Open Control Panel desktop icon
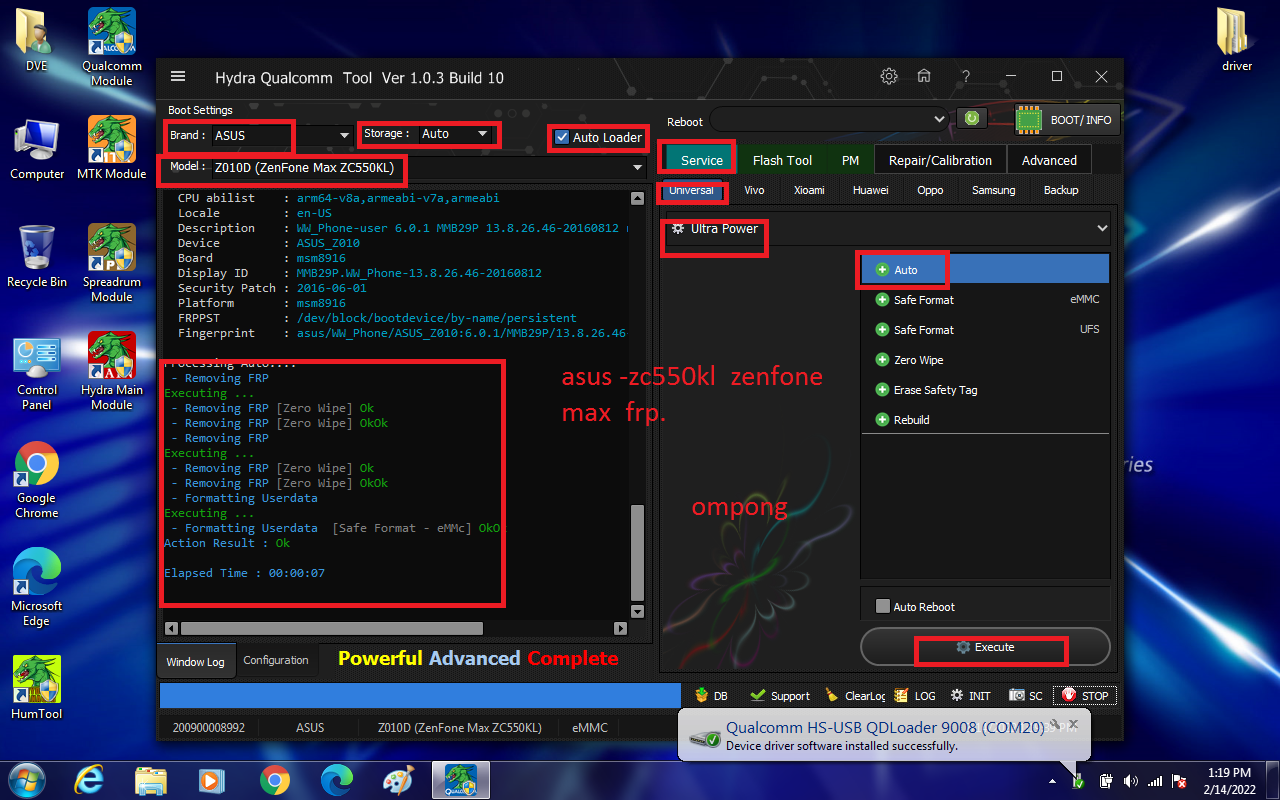 (37, 374)
